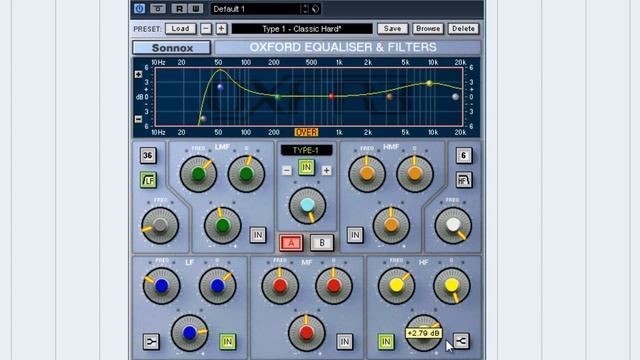Image resolution: width=640 pixels, height=360 pixels.
Task: Click the HMF Q orange knob
Action: 415,173
